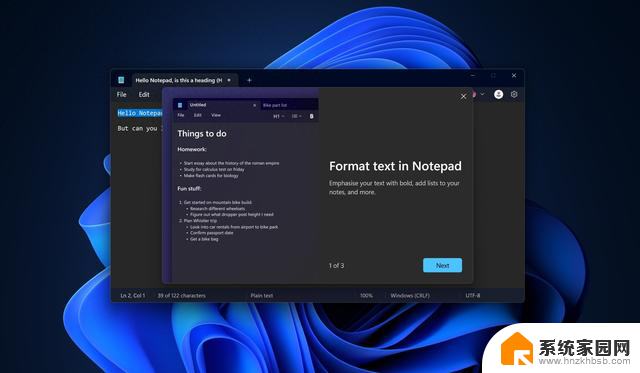Click the '1 of 3' page indicator
The height and width of the screenshot is (373, 640).
click(336, 266)
